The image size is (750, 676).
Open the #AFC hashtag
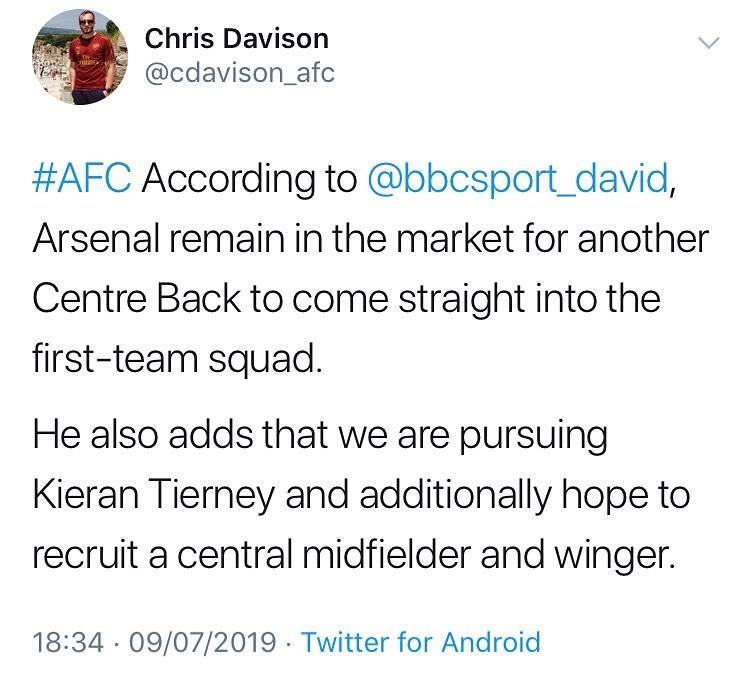(x=90, y=180)
